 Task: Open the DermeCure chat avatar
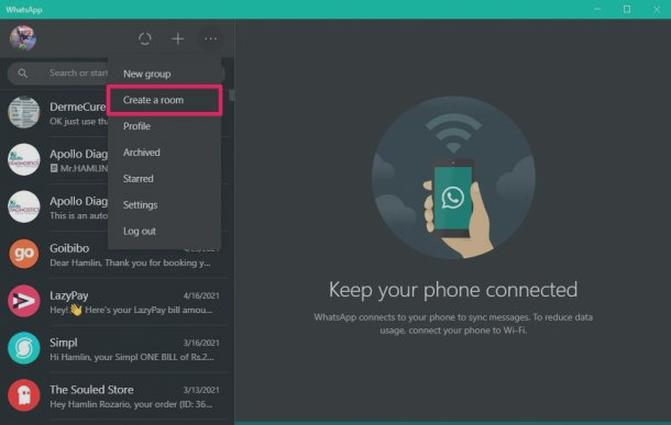pyautogui.click(x=24, y=112)
